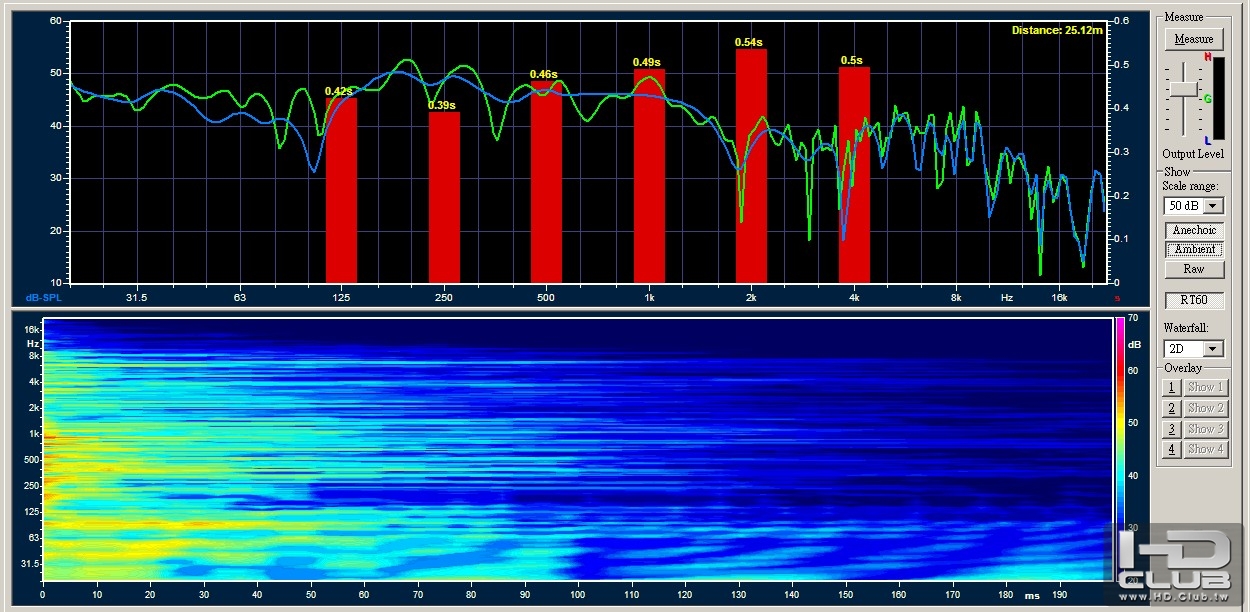Click the 2D waterfall value field
The width and height of the screenshot is (1250, 612).
[x=1183, y=348]
